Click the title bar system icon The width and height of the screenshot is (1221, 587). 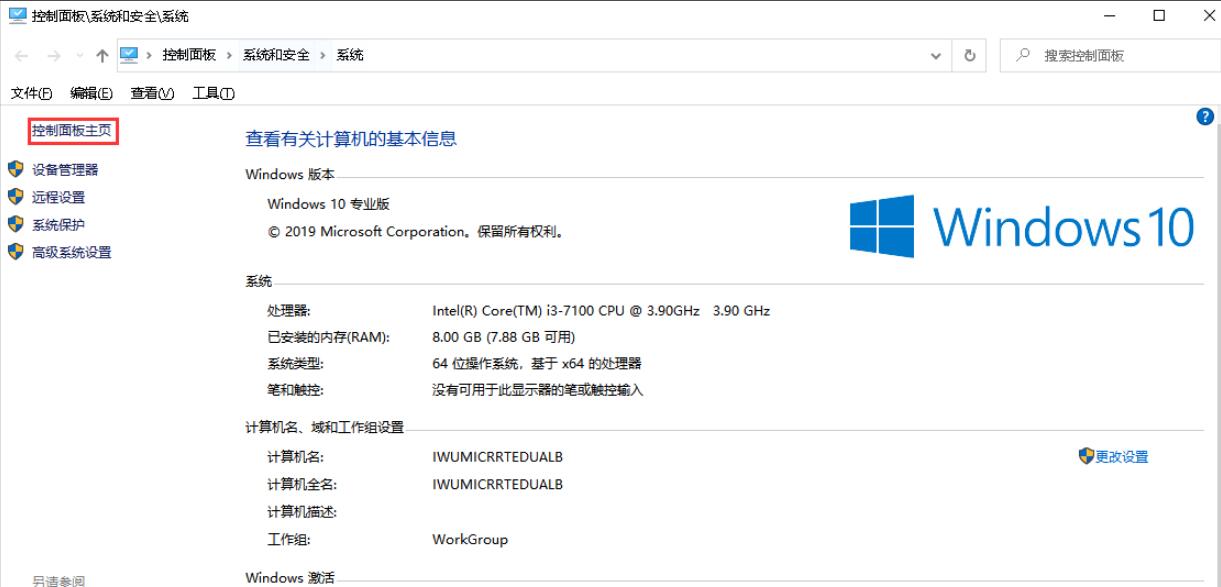tap(17, 15)
